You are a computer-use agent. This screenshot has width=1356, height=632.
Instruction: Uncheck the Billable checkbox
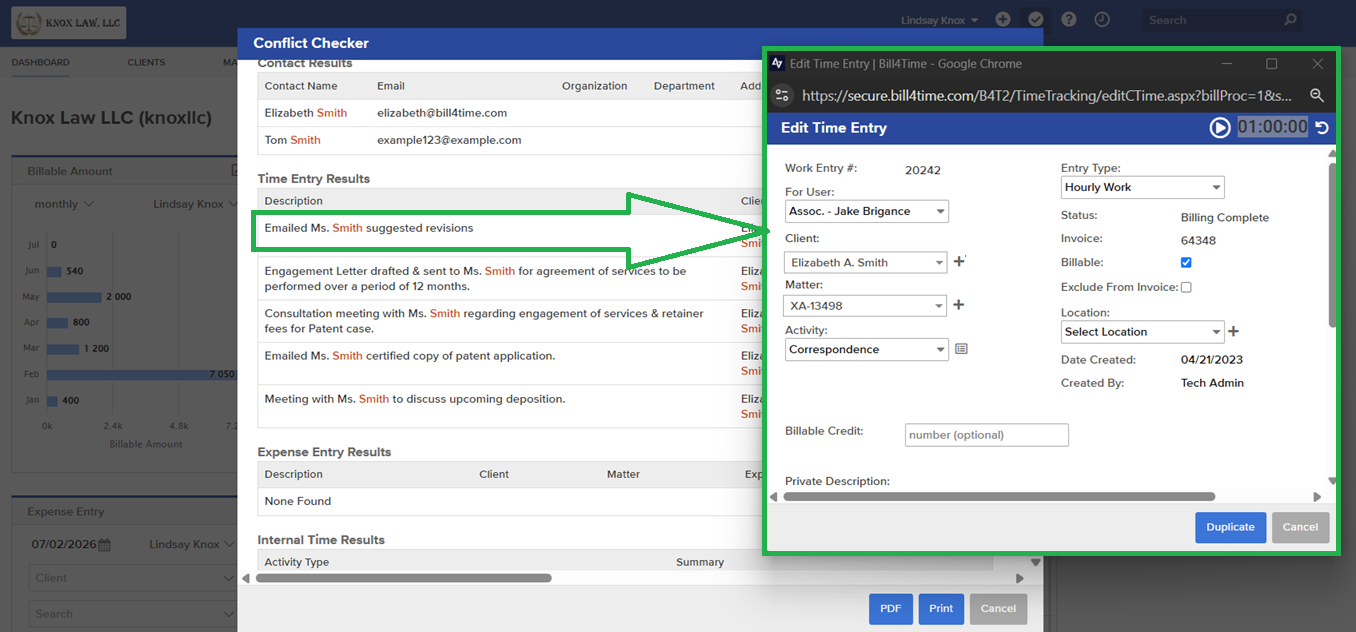pos(1186,263)
